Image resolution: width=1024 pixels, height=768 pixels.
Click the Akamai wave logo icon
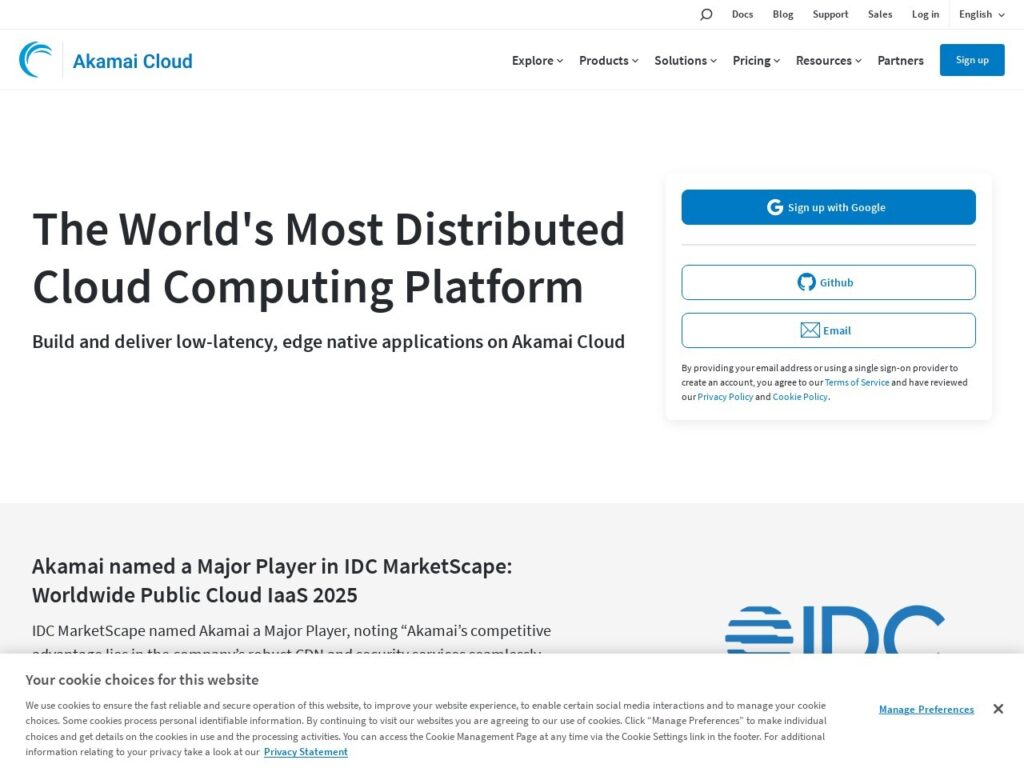pyautogui.click(x=36, y=60)
